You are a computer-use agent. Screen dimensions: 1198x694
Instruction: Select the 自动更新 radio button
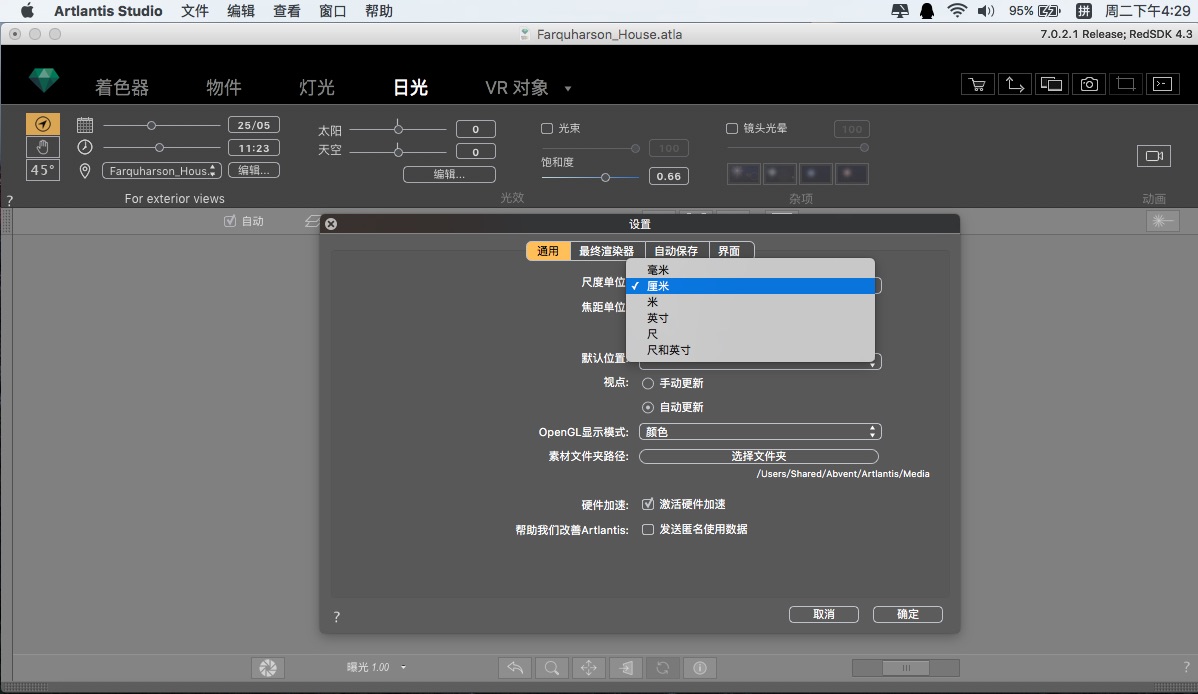coord(648,407)
